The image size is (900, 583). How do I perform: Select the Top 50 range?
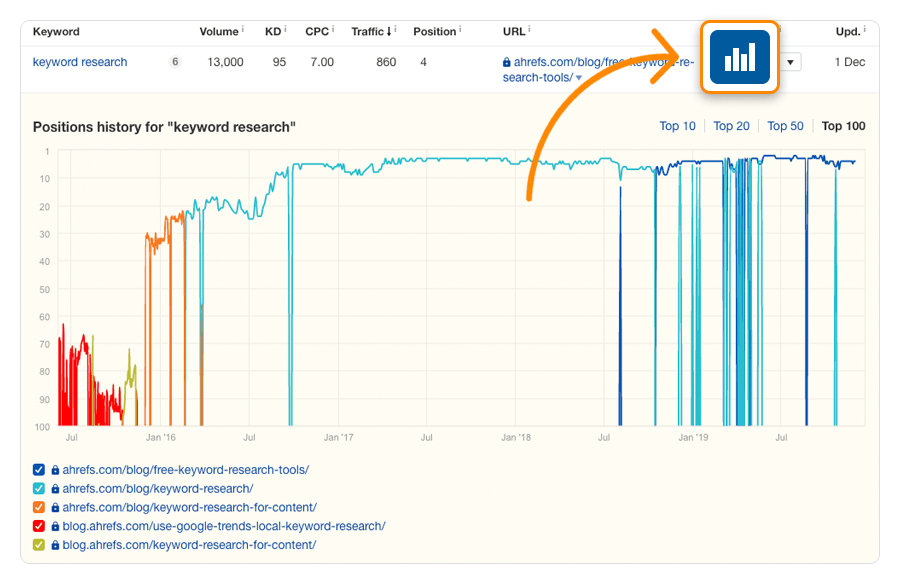[x=785, y=126]
